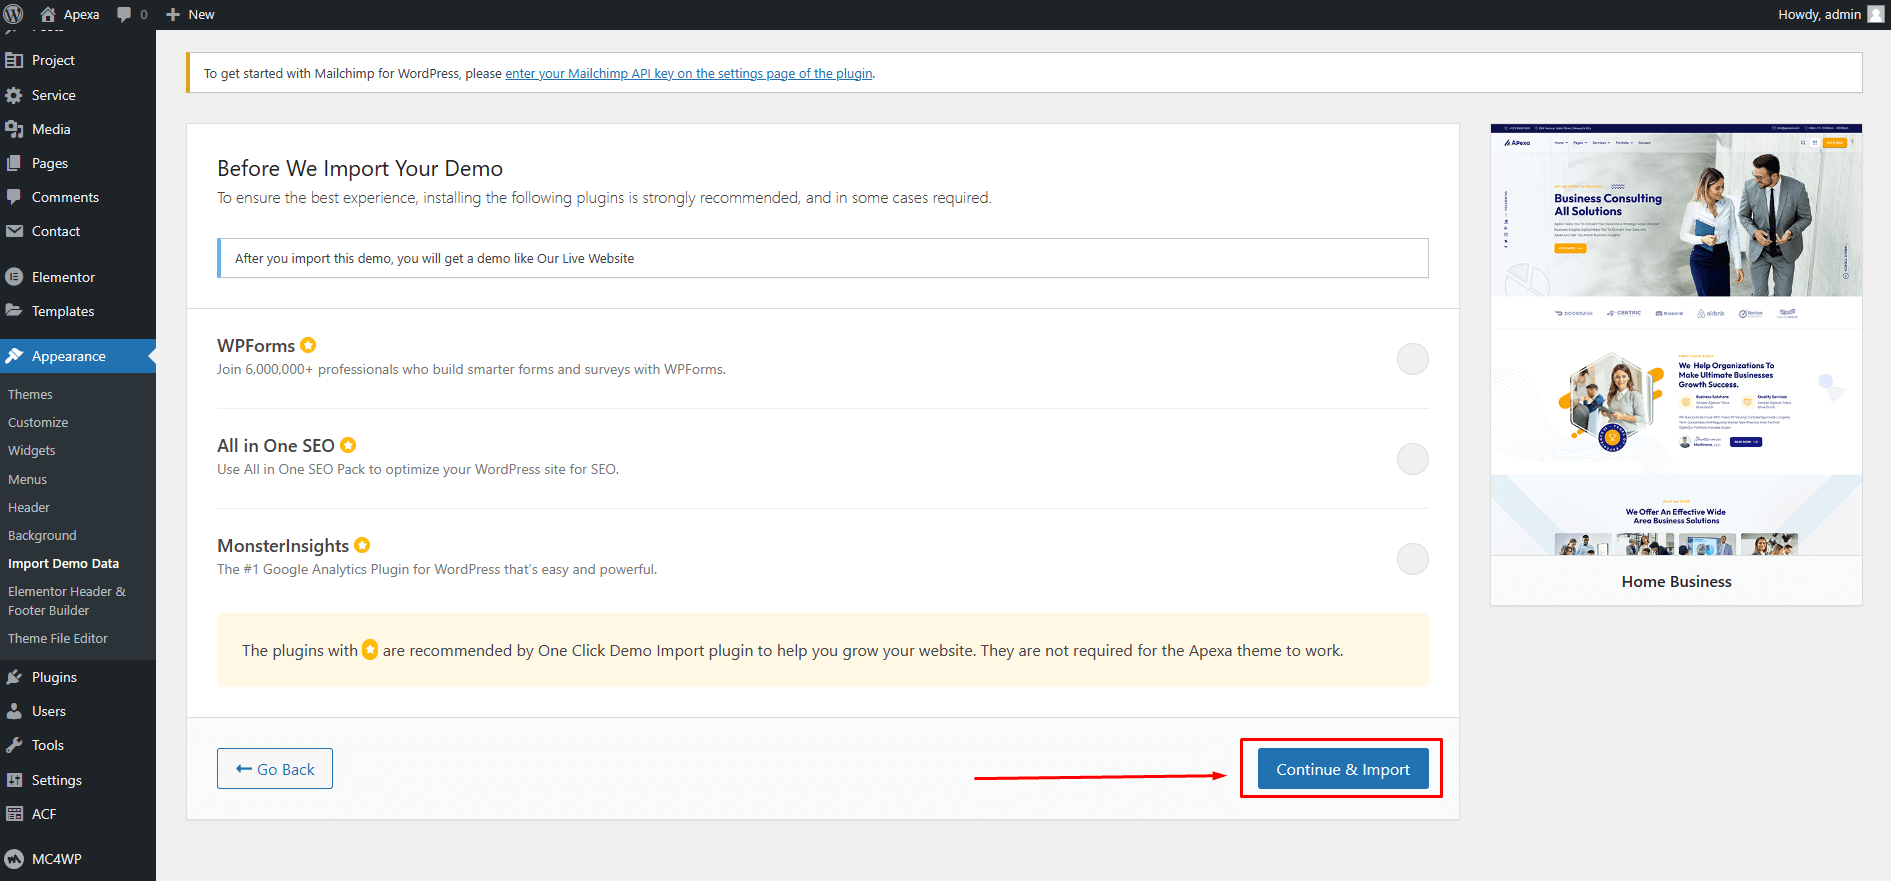Click the Go Back button
Screen dimensions: 1891x881
click(275, 769)
